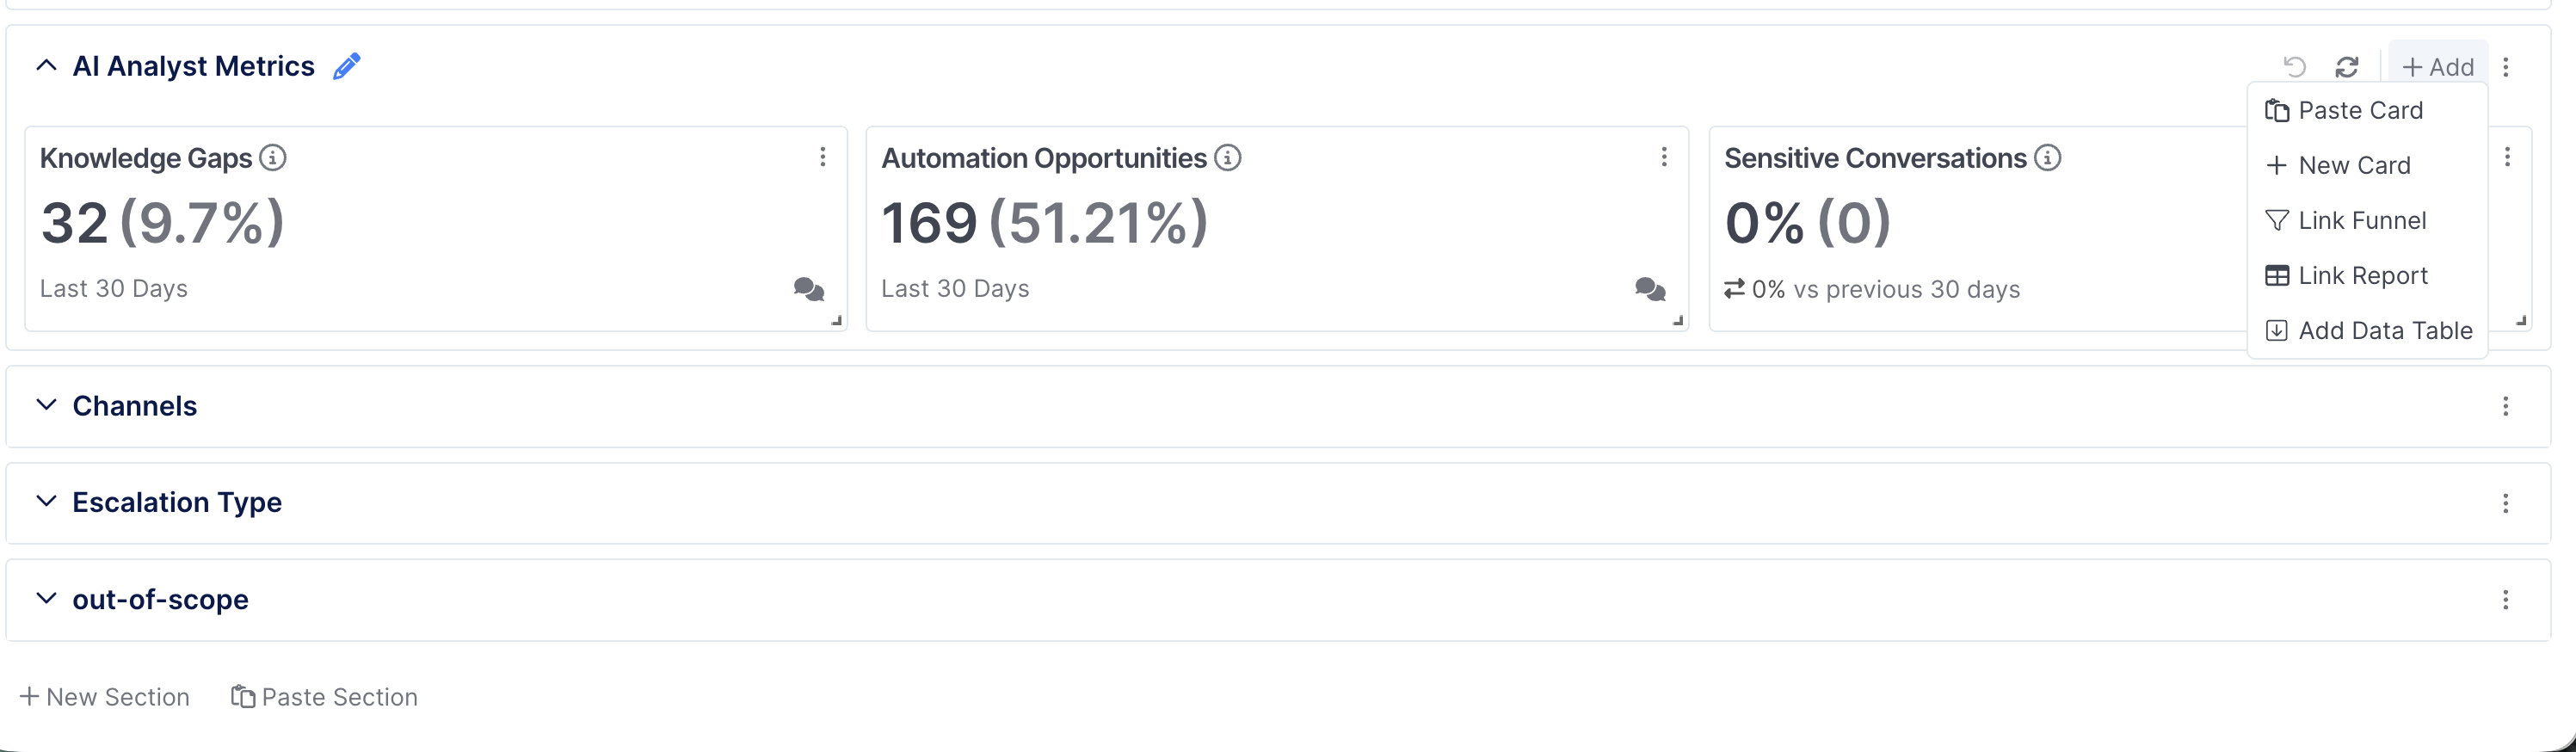The width and height of the screenshot is (2576, 752).
Task: Expand the out-of-scope section
Action: pyautogui.click(x=46, y=598)
